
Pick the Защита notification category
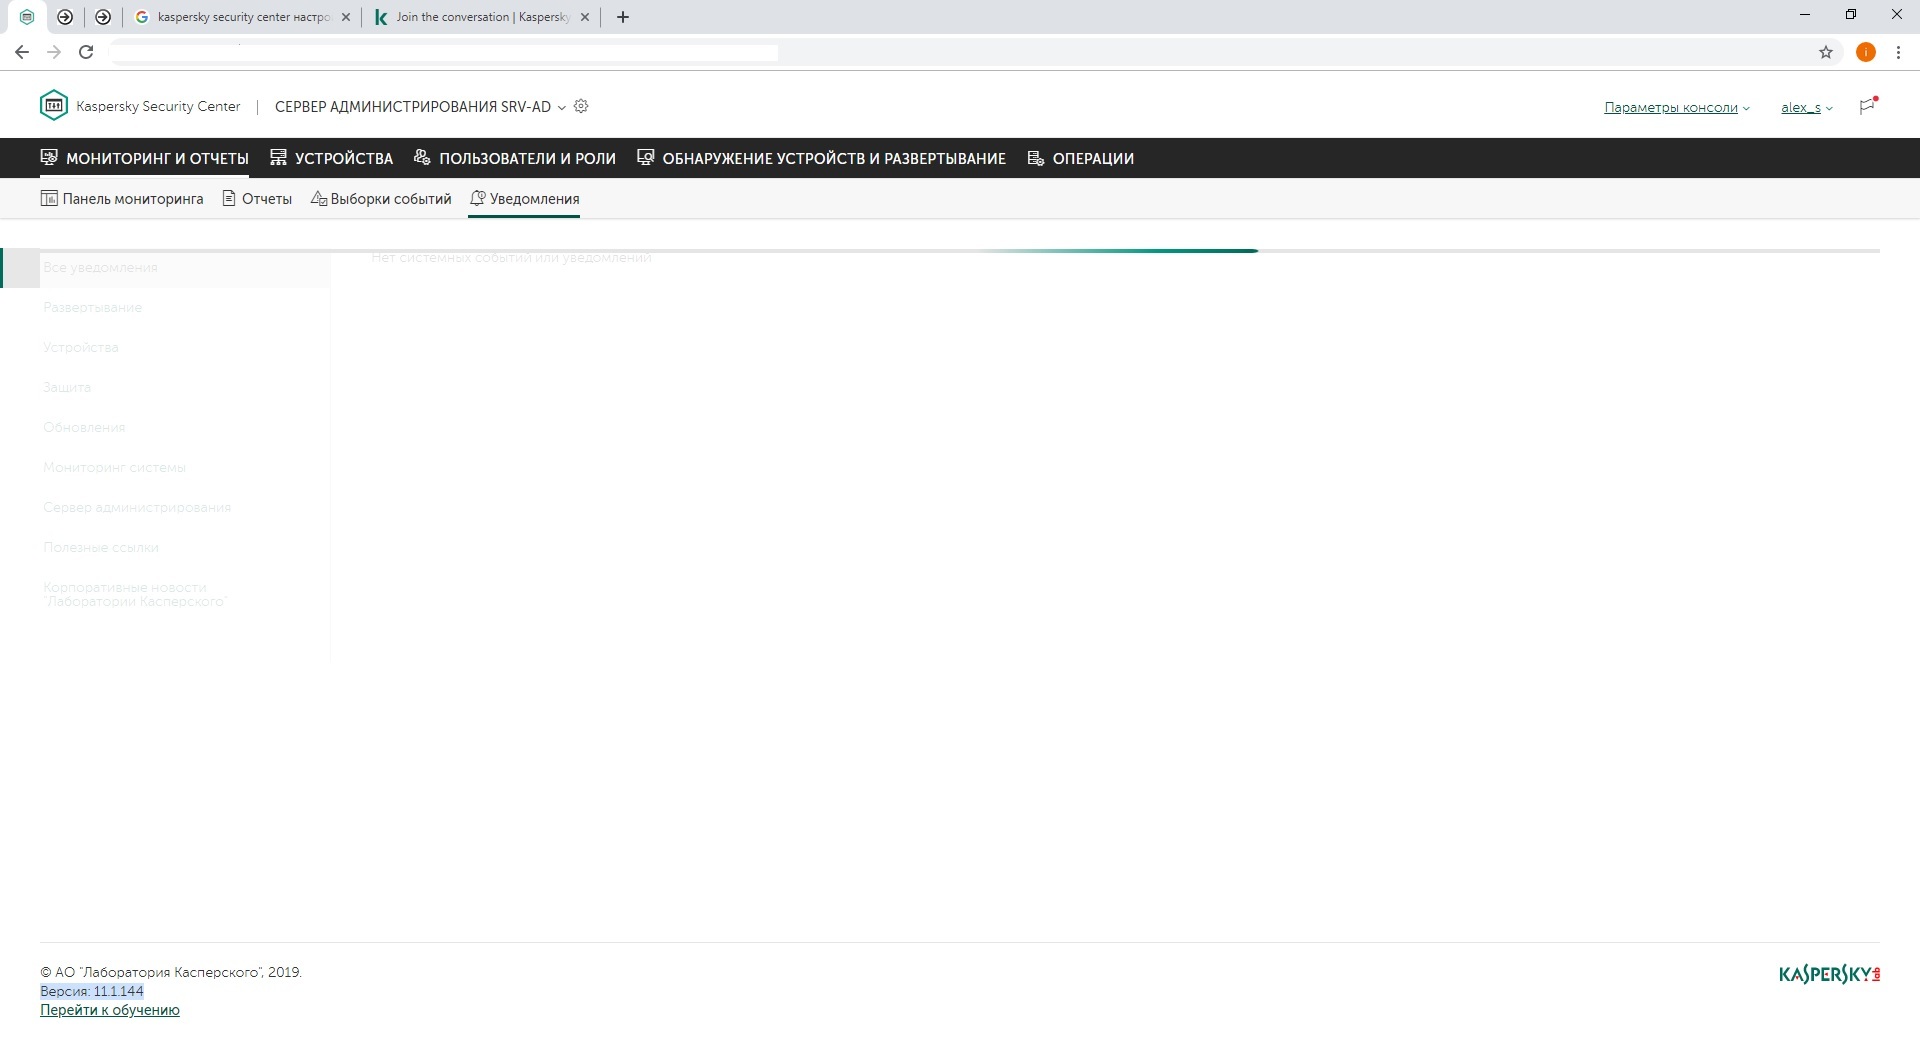(x=165, y=388)
